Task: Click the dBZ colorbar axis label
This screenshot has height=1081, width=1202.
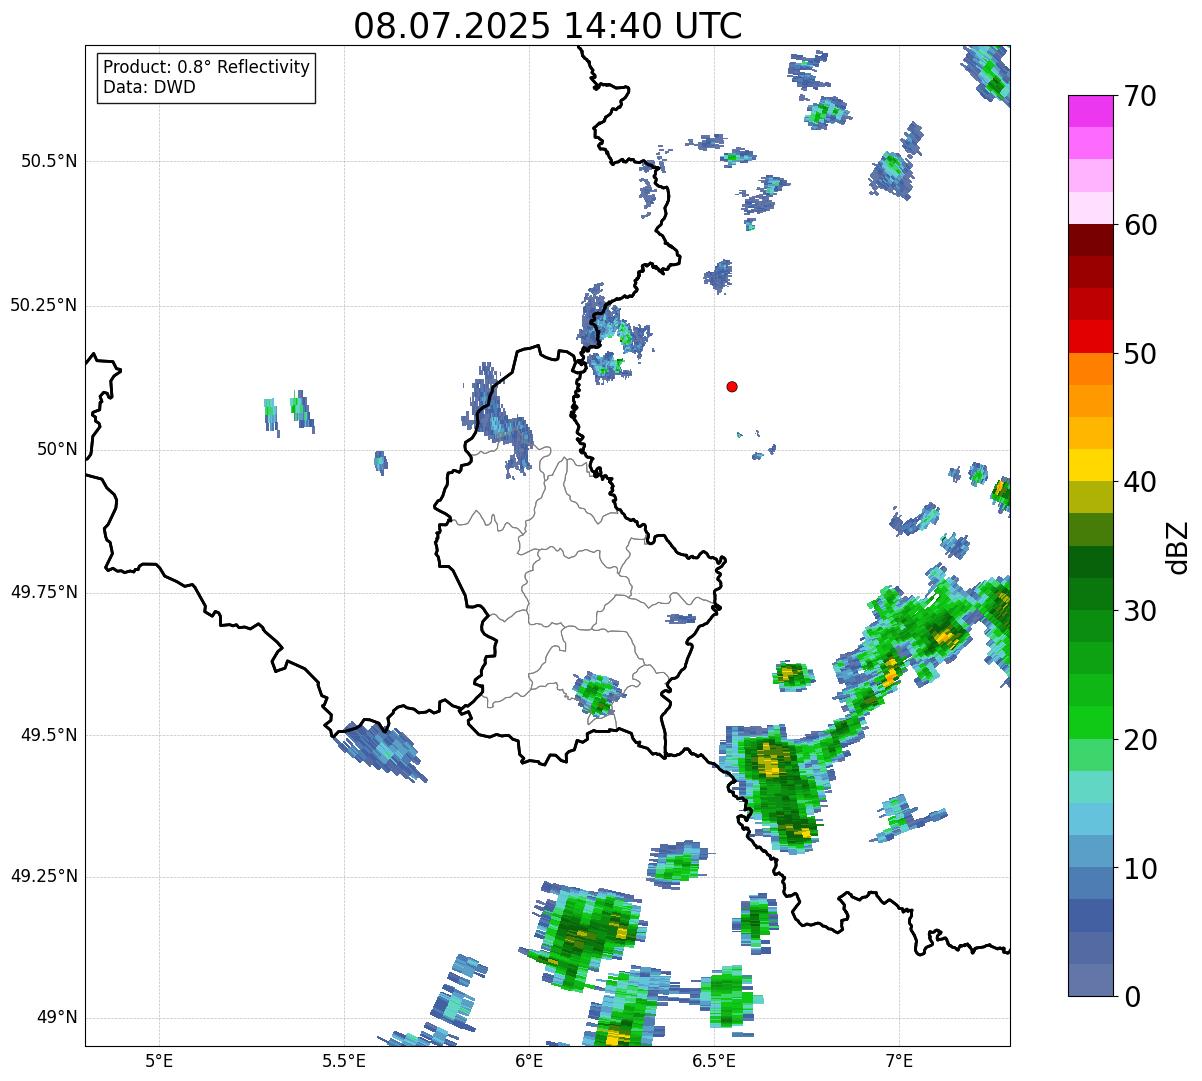Action: click(1179, 547)
